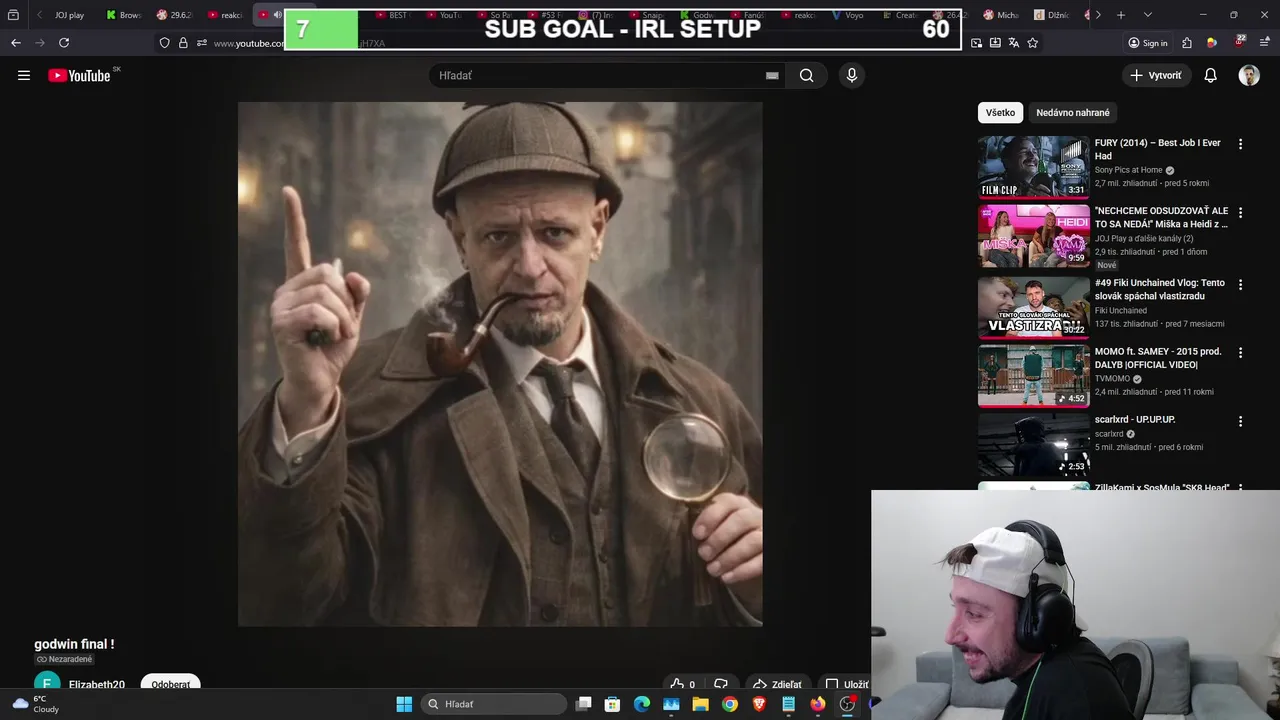Open File Explorer from taskbar
Image resolution: width=1280 pixels, height=720 pixels.
point(700,704)
